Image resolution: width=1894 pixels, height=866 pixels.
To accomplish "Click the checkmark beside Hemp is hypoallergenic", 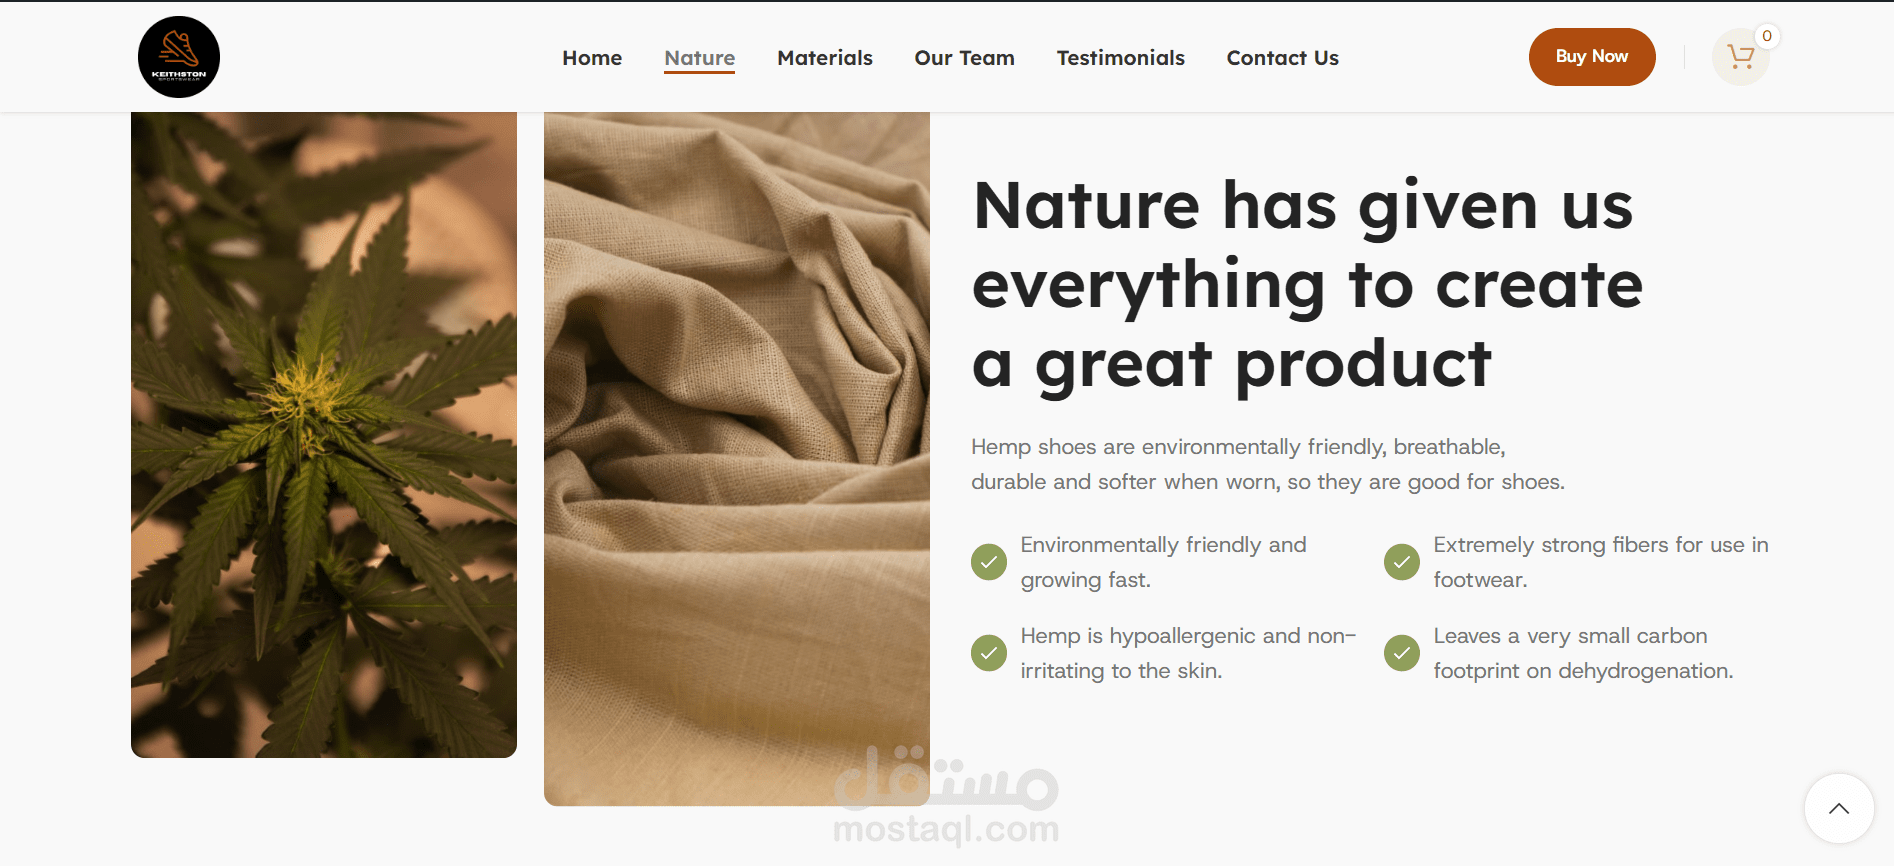I will [x=989, y=653].
